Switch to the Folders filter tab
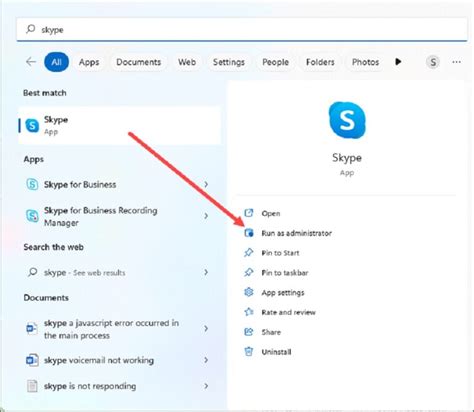 tap(320, 62)
